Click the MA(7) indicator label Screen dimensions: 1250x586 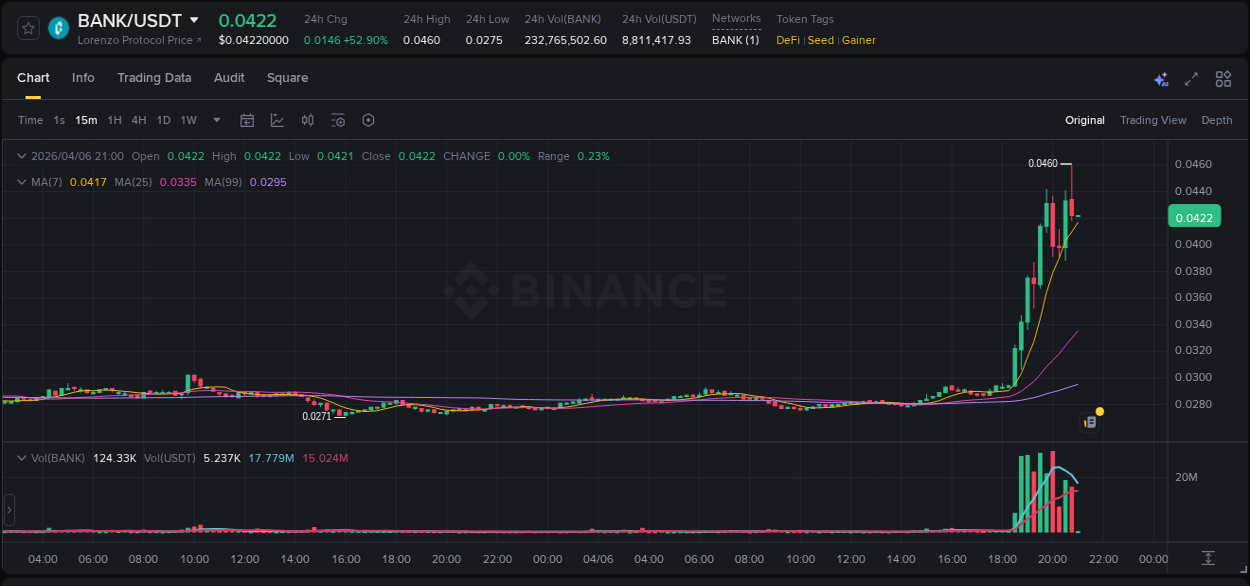pos(47,182)
